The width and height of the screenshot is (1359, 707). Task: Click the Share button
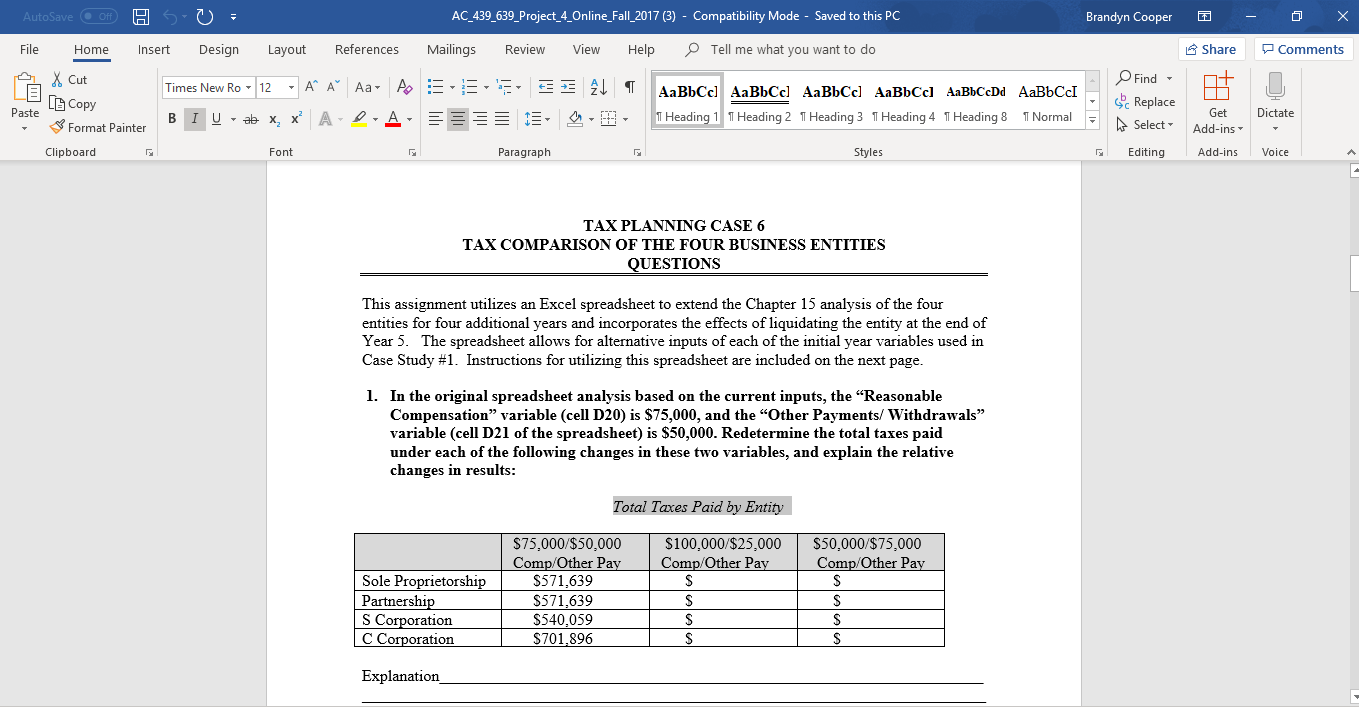tap(1210, 49)
